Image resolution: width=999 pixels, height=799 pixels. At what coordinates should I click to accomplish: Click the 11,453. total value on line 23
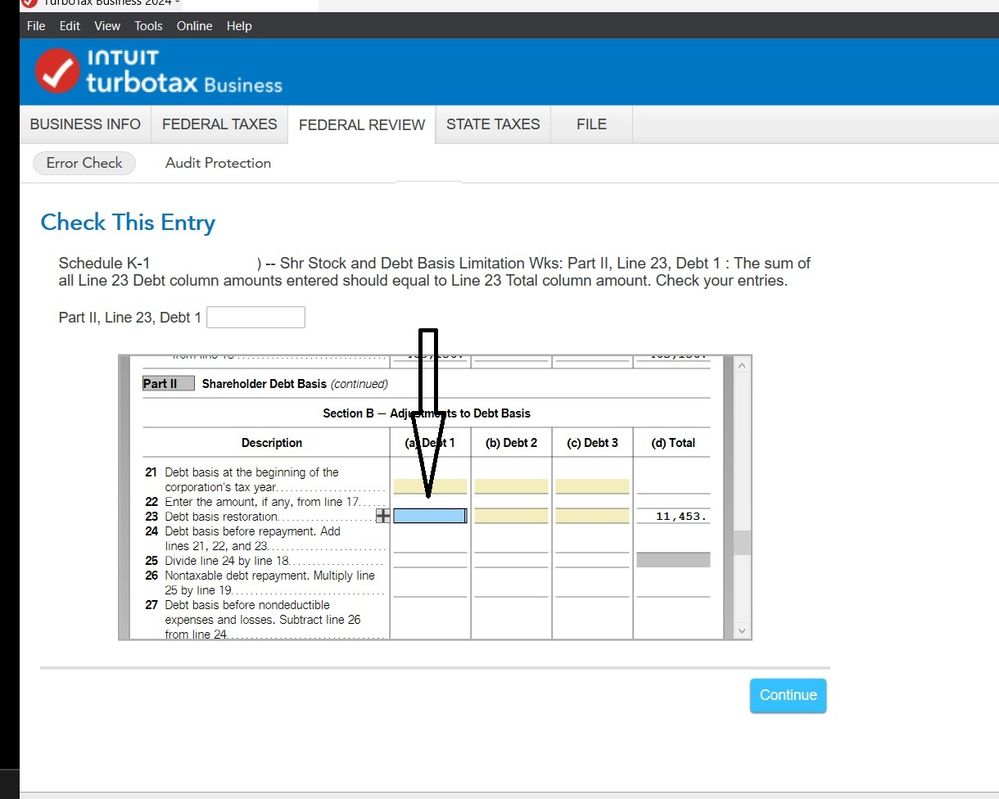coord(681,517)
